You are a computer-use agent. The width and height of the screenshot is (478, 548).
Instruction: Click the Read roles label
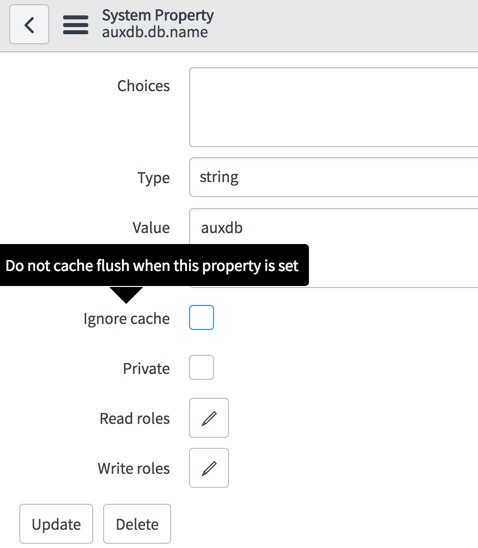pyautogui.click(x=135, y=419)
